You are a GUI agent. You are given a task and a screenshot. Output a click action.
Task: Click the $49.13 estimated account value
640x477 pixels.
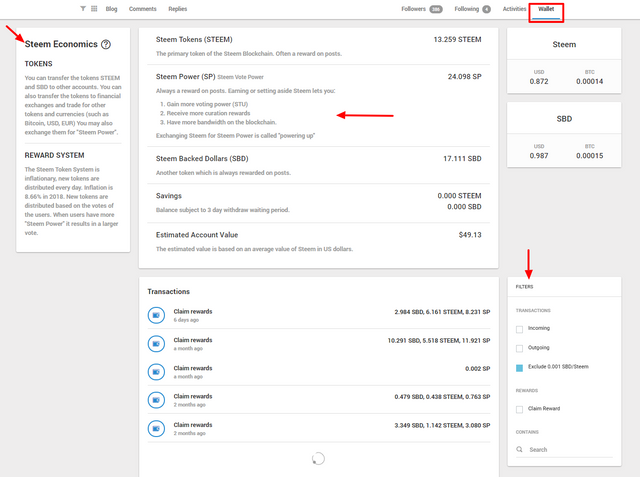coord(470,235)
